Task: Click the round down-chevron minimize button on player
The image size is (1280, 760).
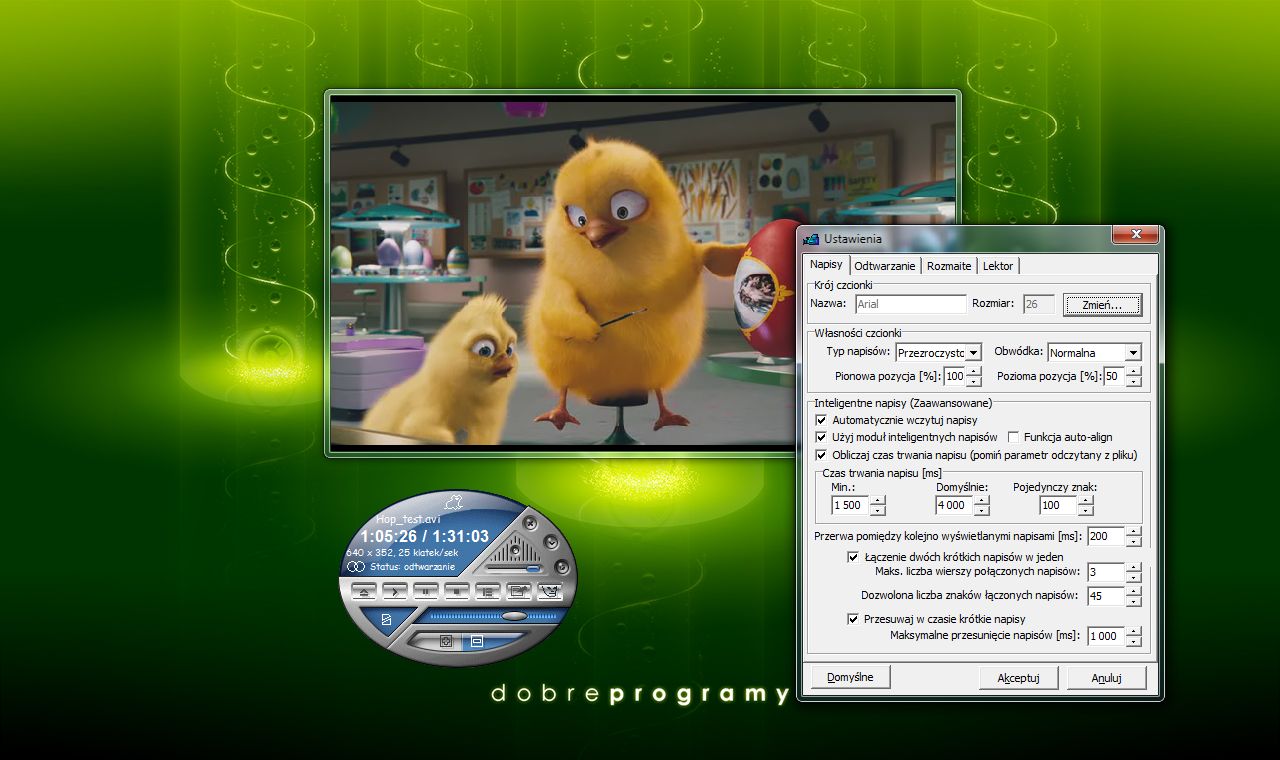Action: point(551,542)
